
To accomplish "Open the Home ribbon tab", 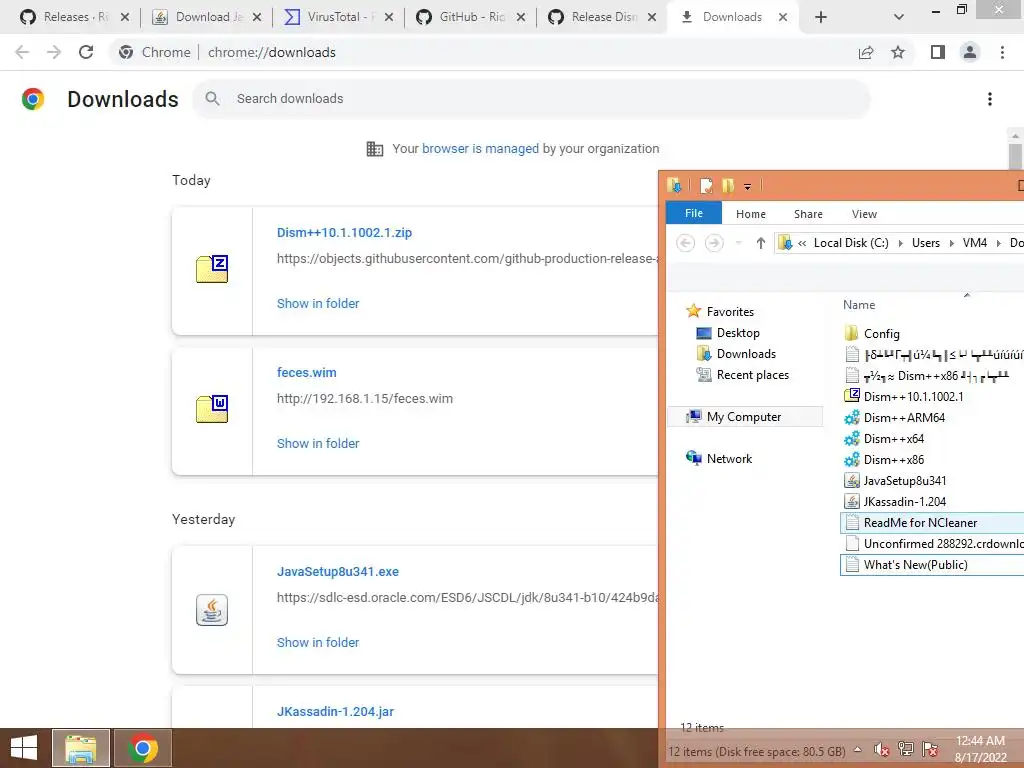I will 750,214.
